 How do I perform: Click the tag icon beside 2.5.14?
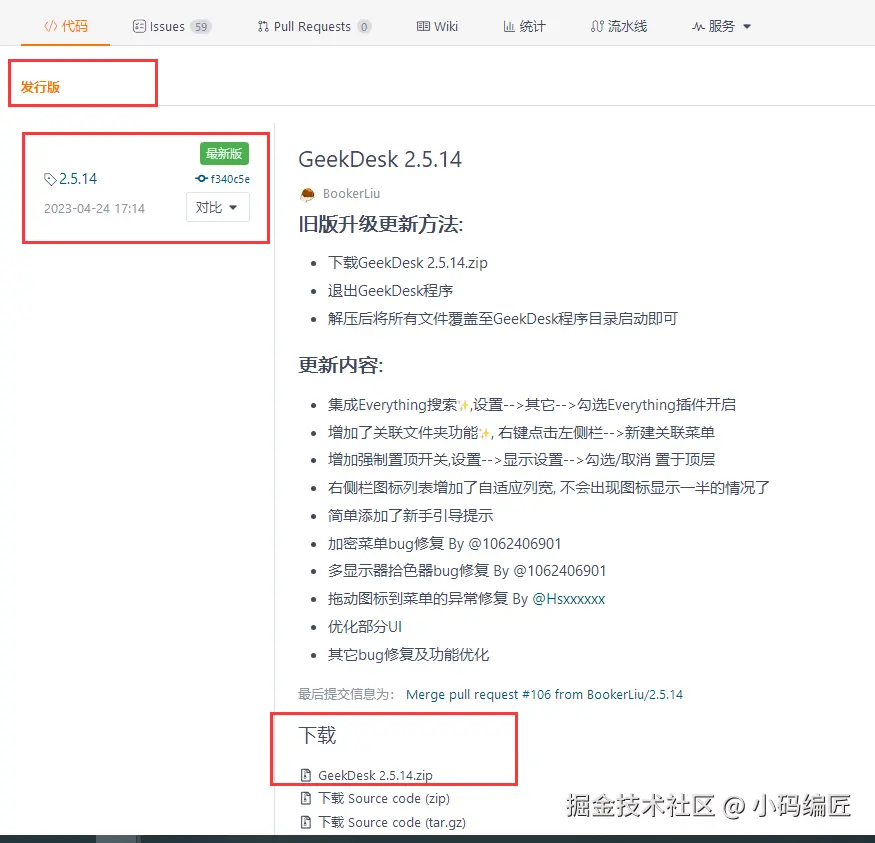click(50, 179)
